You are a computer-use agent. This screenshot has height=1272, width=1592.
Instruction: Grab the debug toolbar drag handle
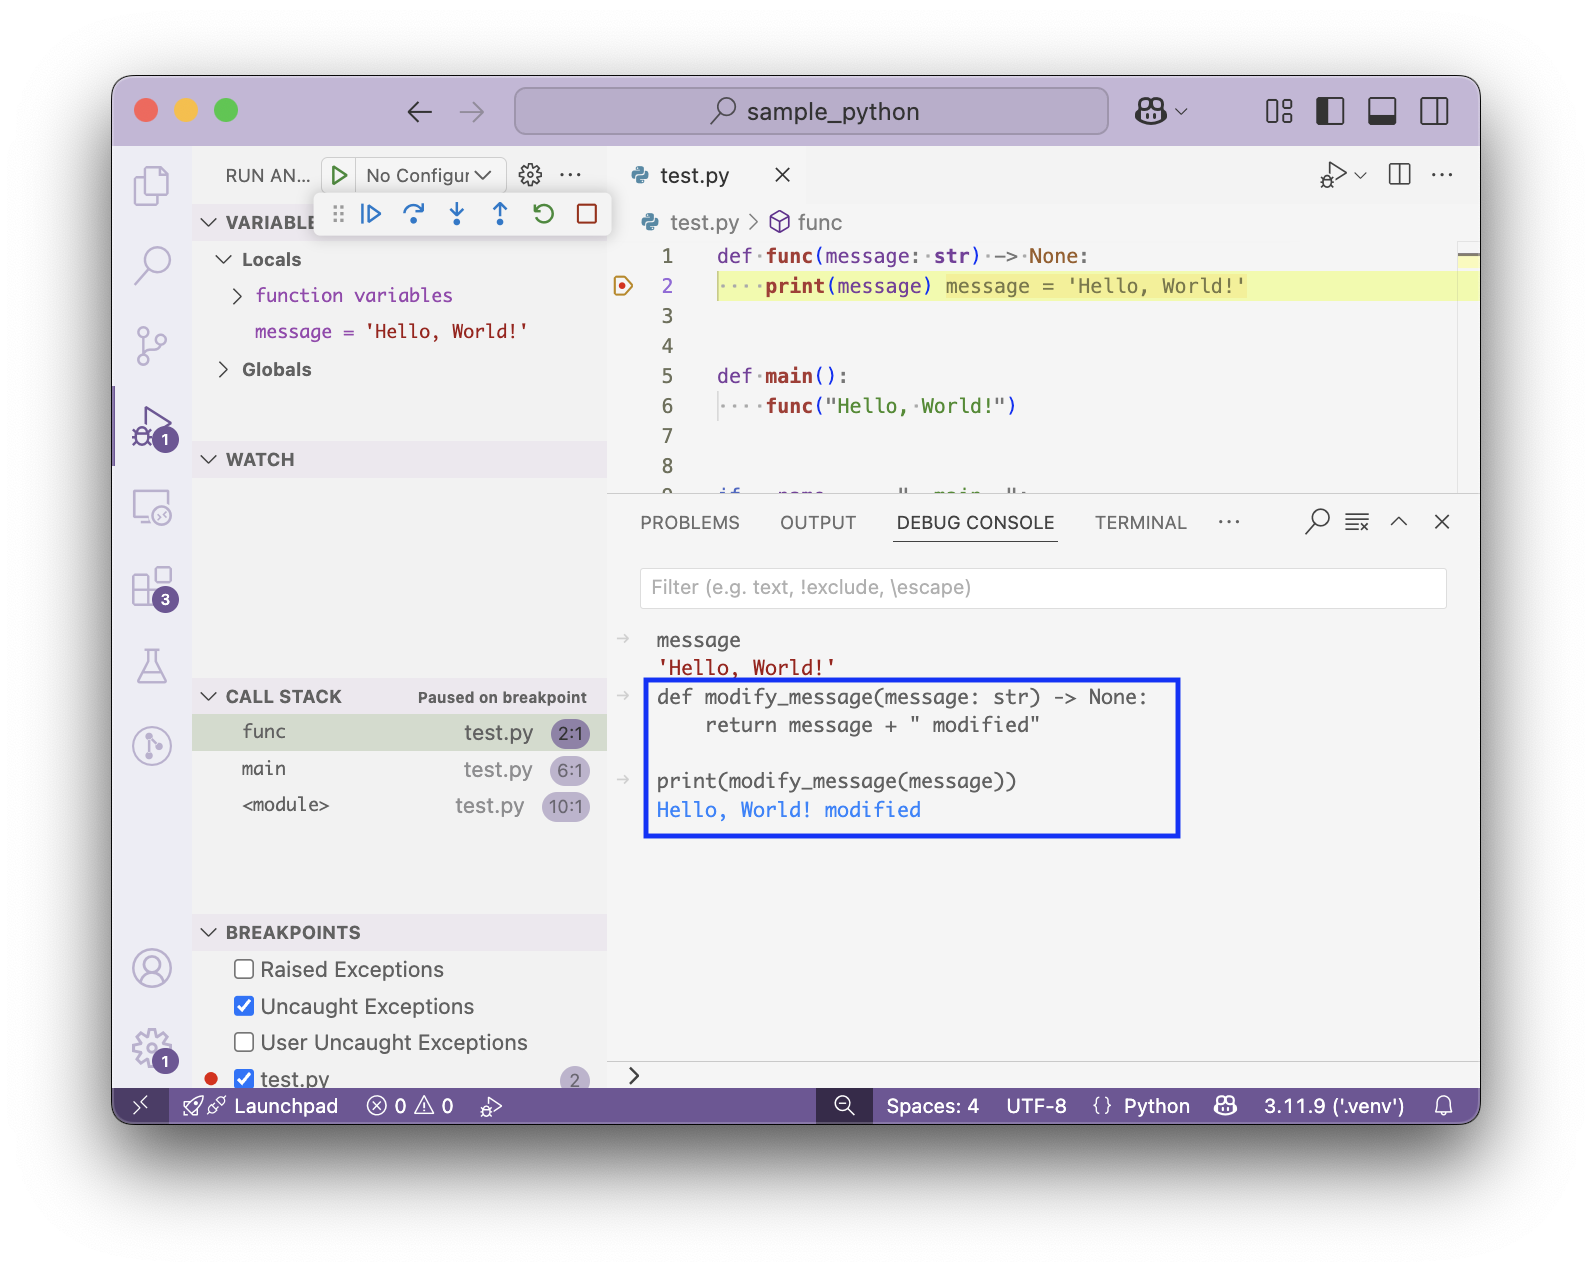click(338, 213)
